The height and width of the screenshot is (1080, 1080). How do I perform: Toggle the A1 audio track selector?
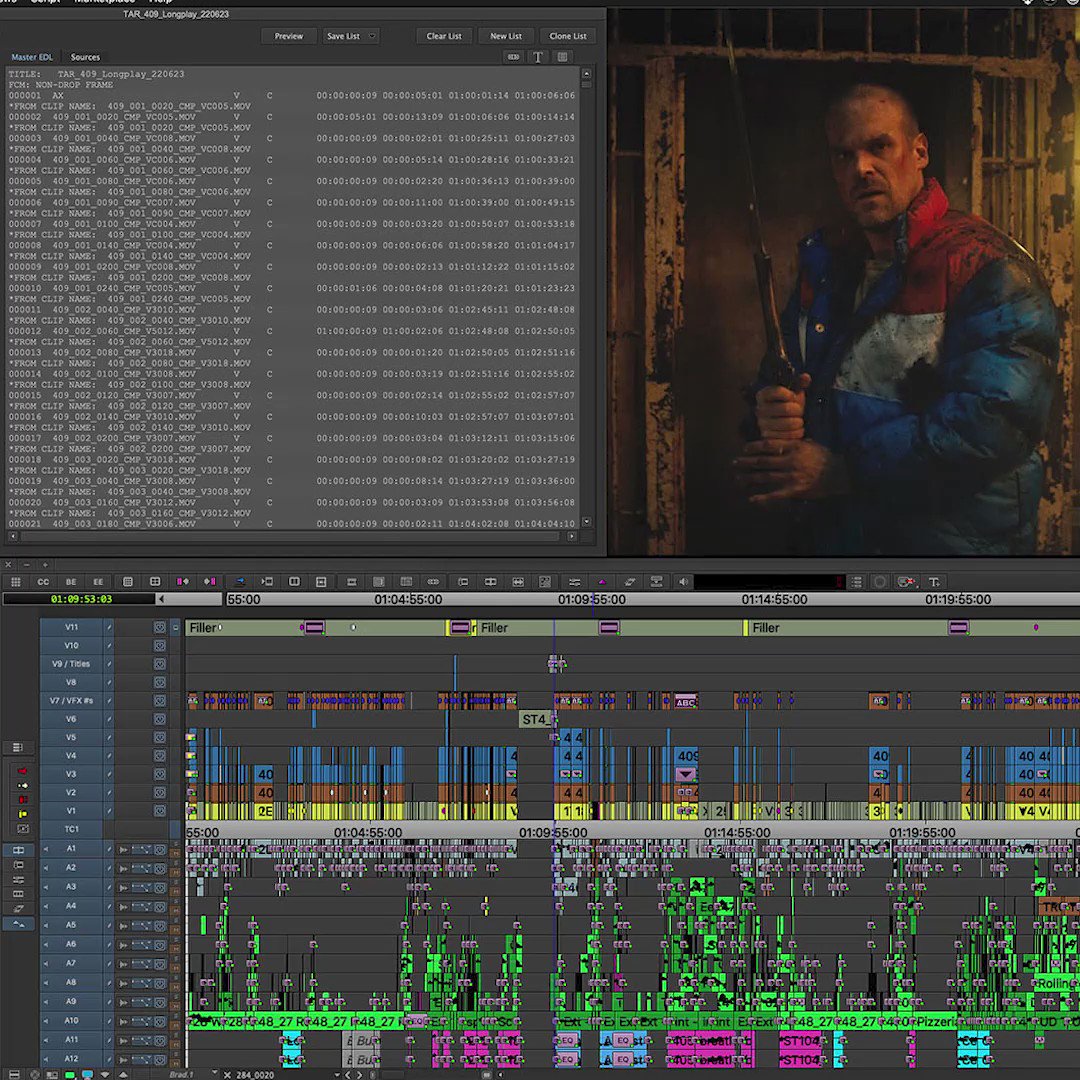(71, 849)
